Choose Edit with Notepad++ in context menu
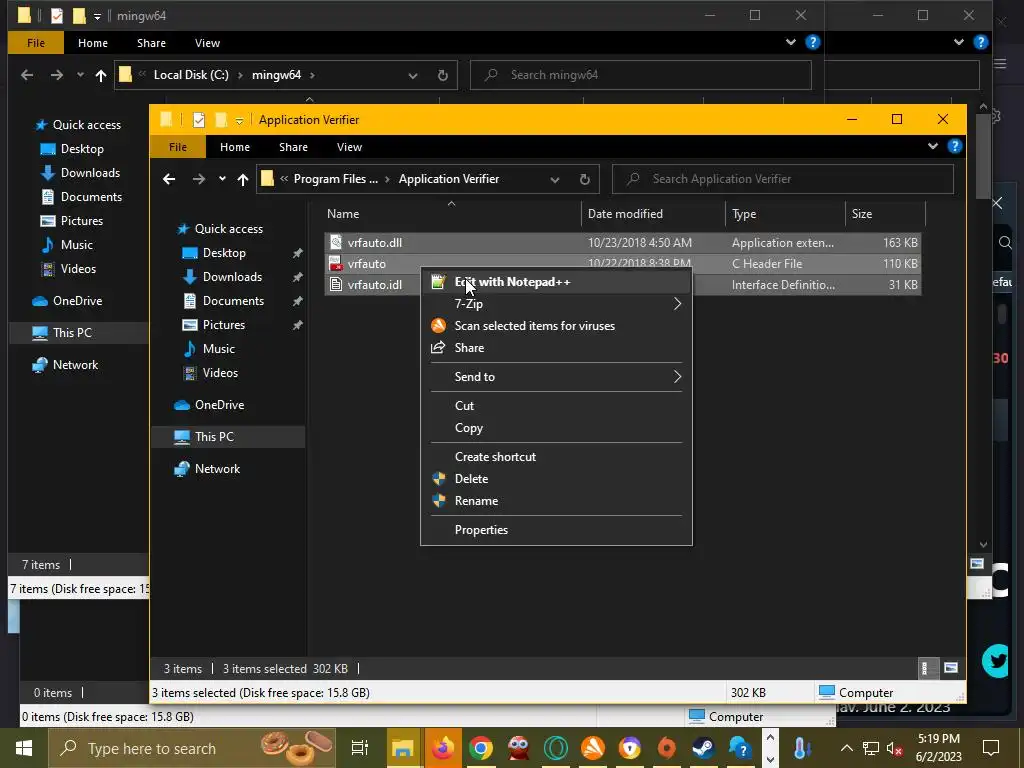 [x=556, y=282]
